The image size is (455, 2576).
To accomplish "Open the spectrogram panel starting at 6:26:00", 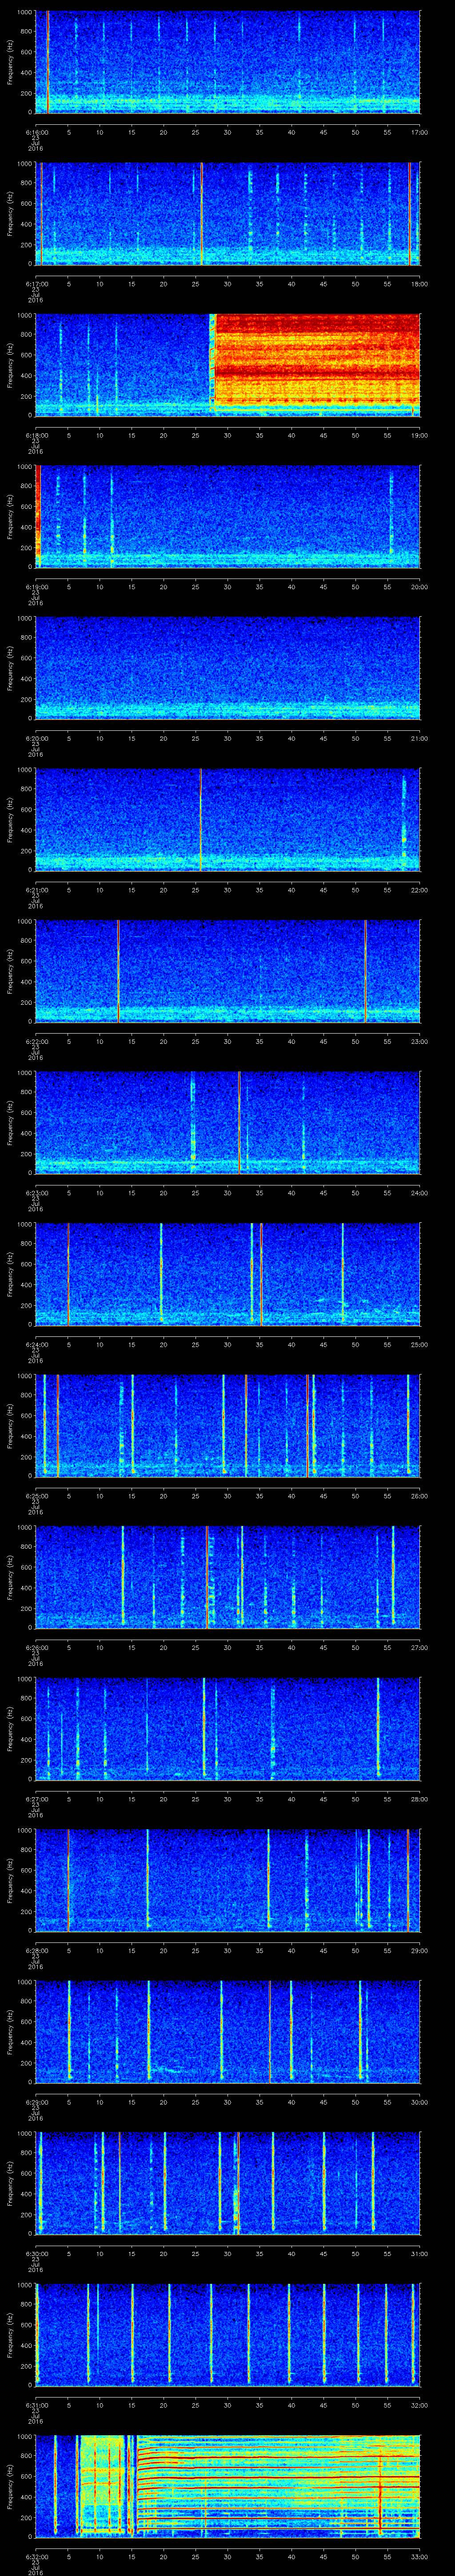I will pos(227,1578).
